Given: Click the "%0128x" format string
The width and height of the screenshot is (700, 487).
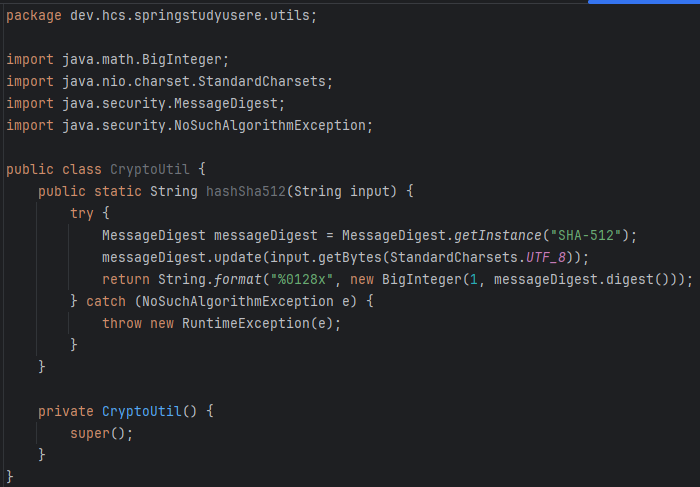Looking at the screenshot, I should pyautogui.click(x=301, y=279).
